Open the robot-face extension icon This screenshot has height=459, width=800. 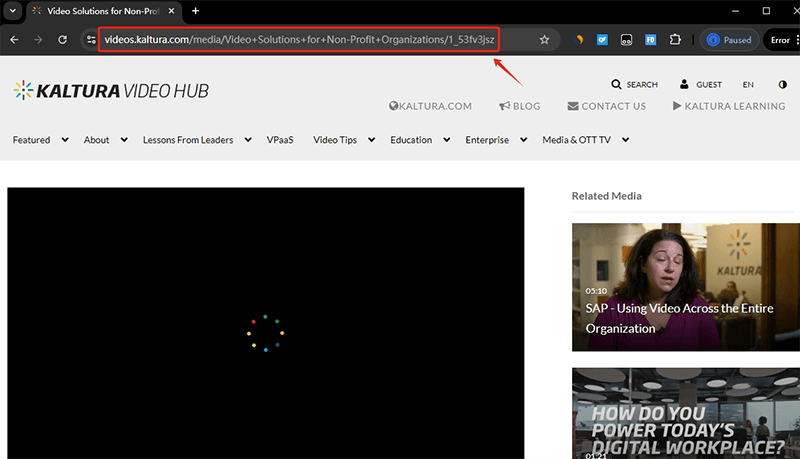point(627,40)
